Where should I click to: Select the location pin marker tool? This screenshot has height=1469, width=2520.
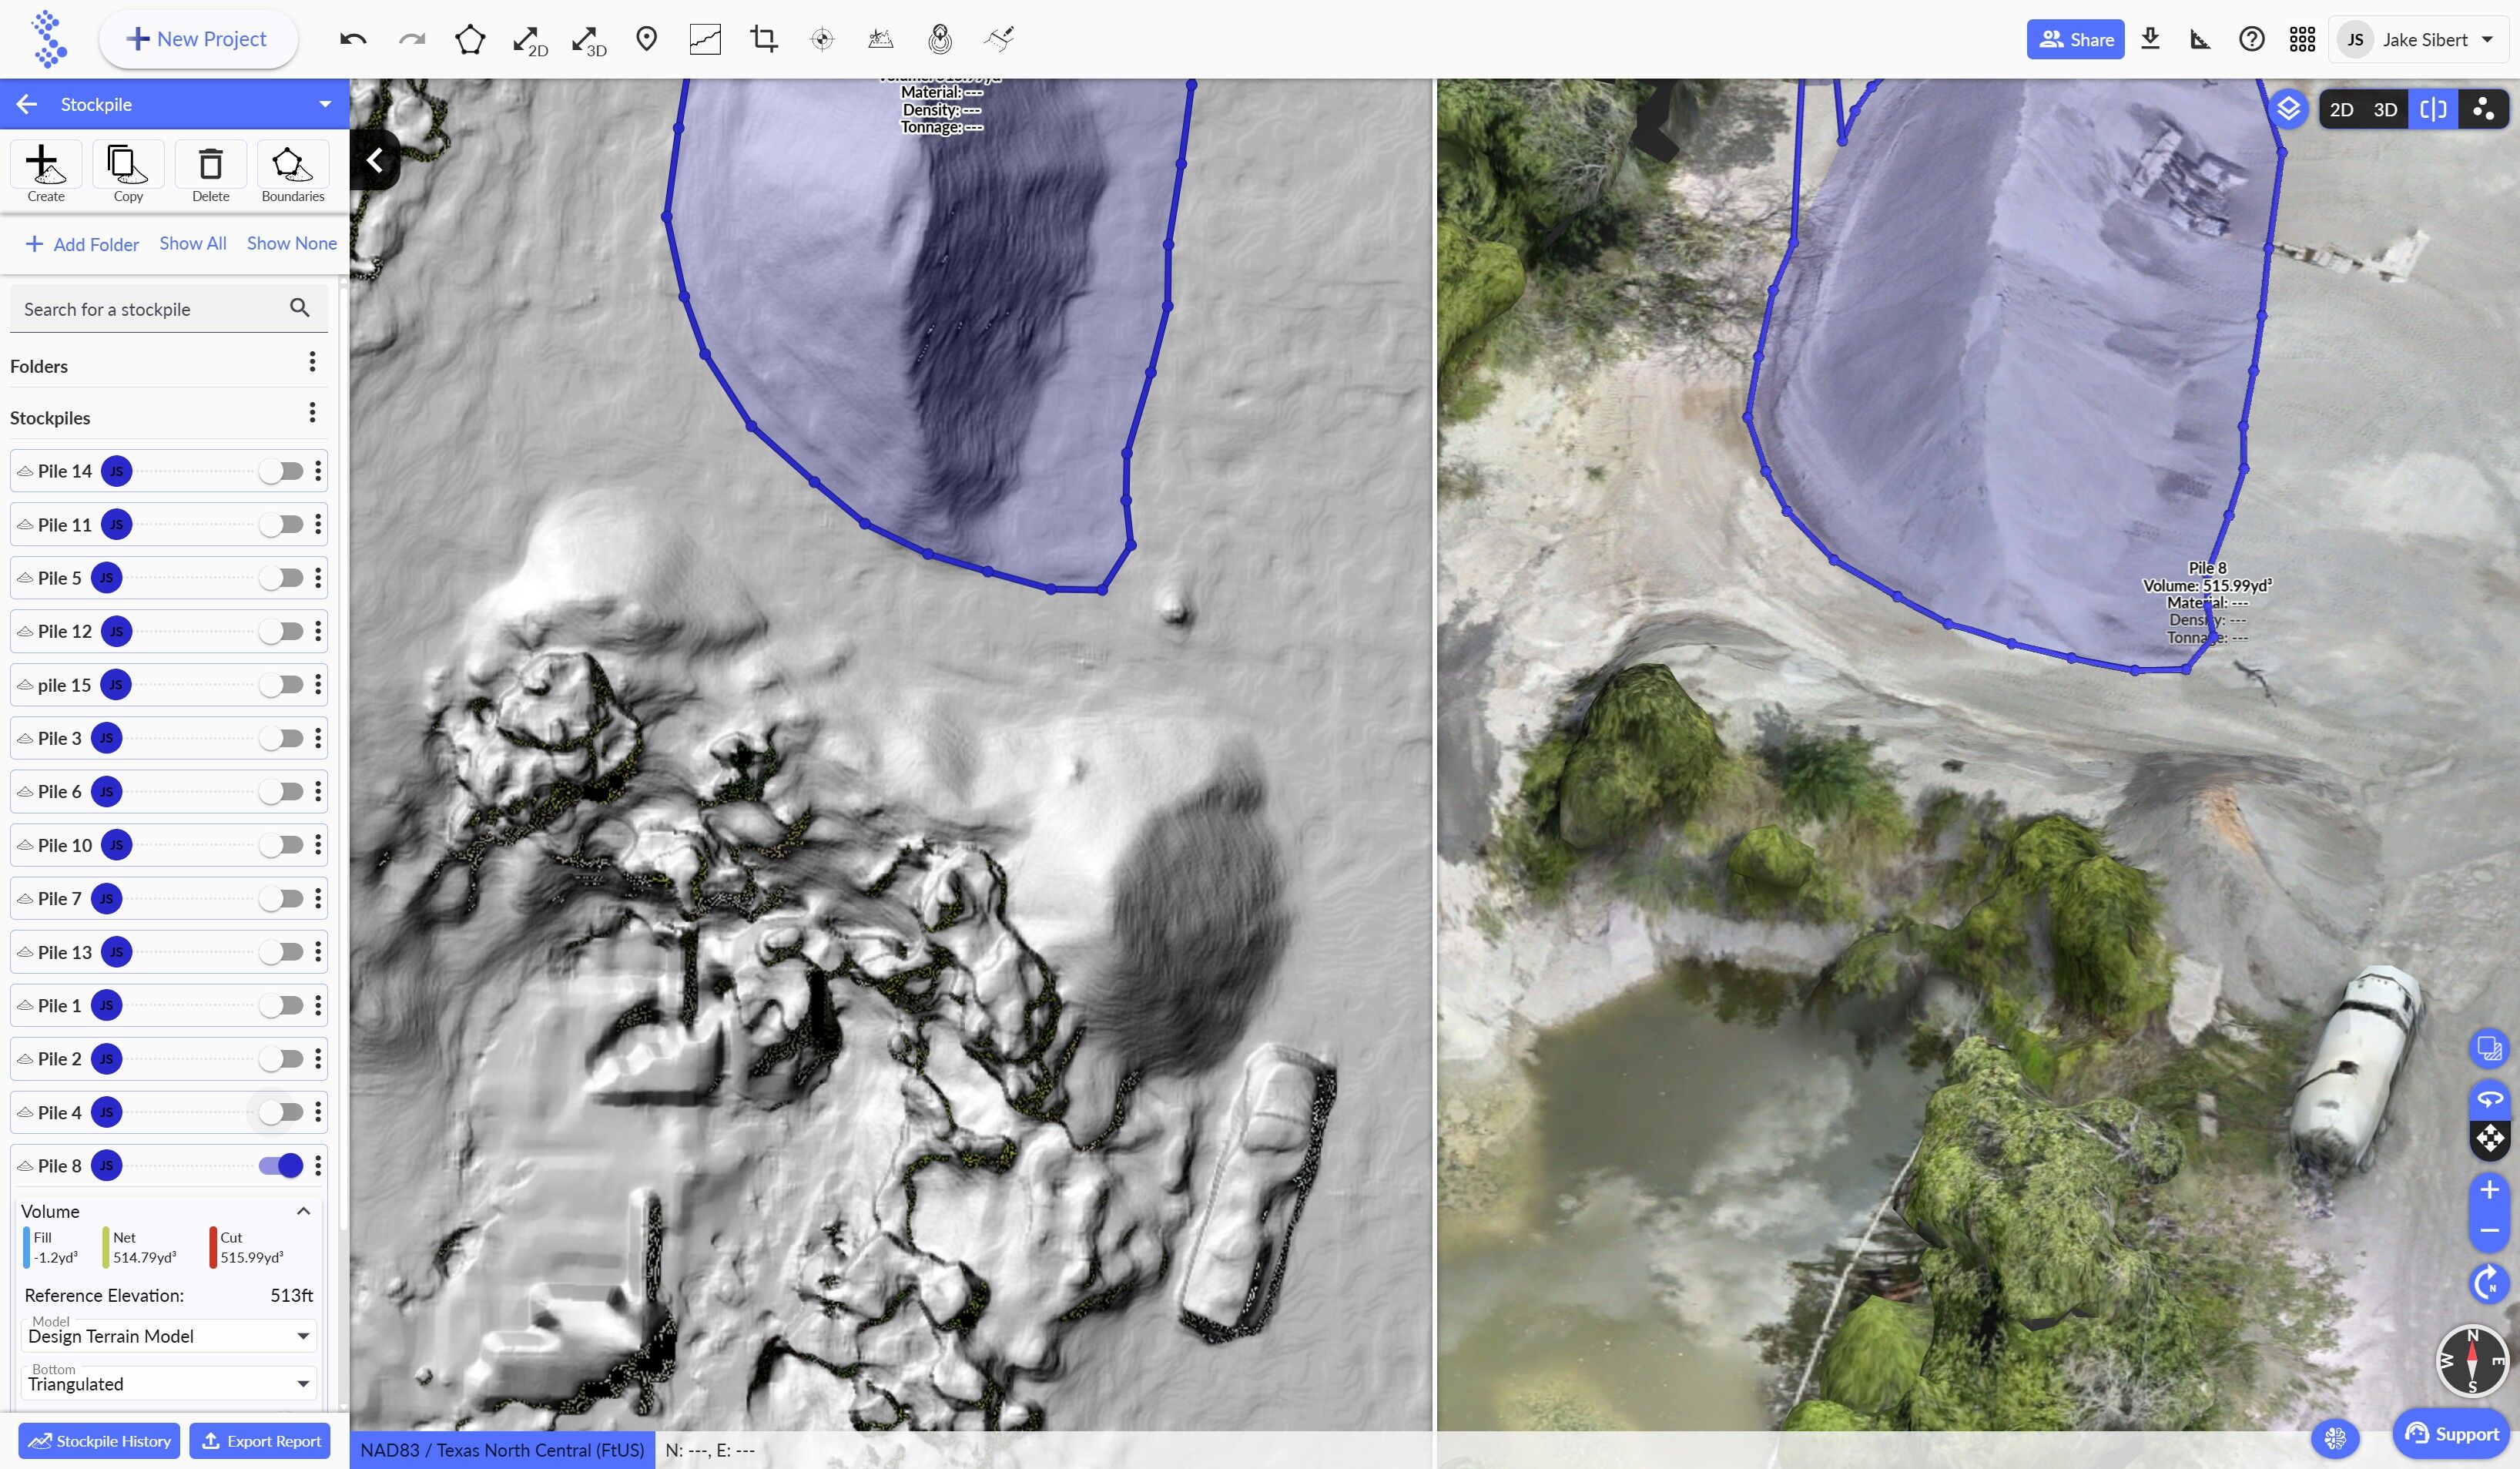point(647,39)
